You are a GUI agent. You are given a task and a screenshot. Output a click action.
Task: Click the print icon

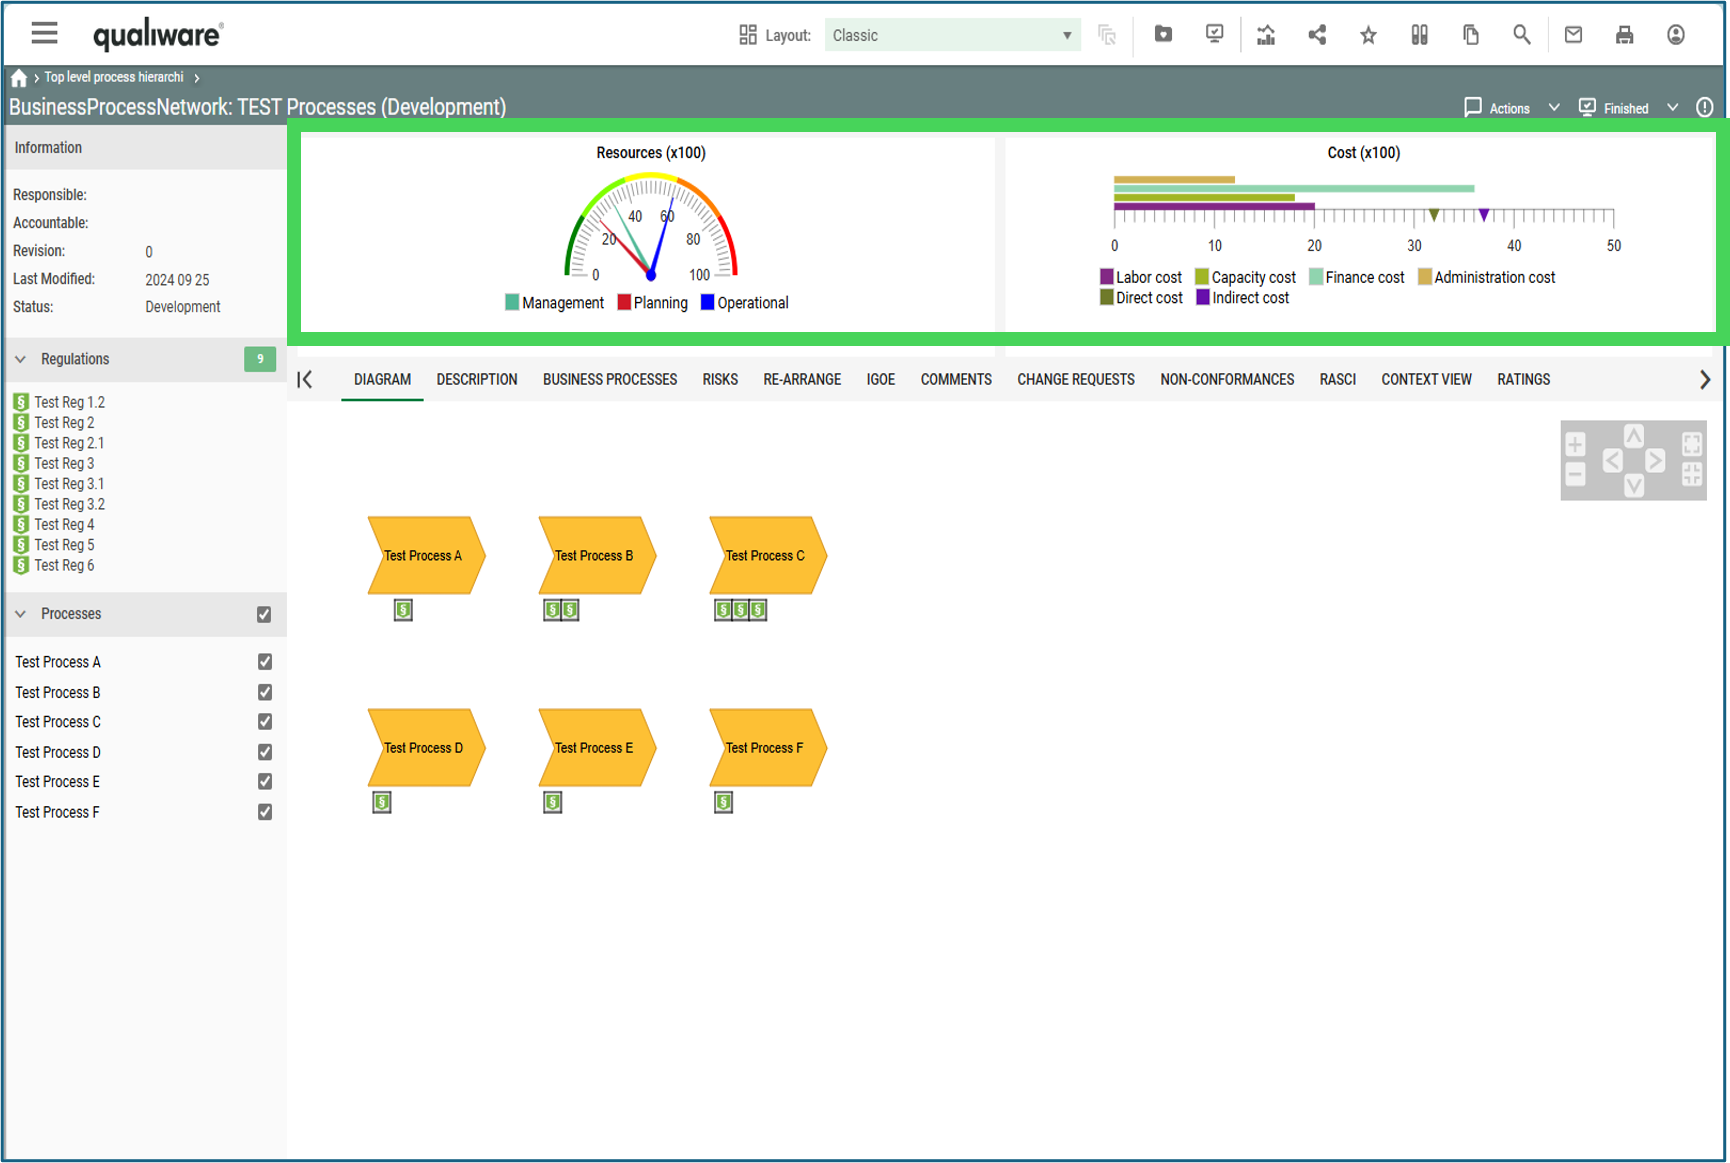[x=1624, y=35]
